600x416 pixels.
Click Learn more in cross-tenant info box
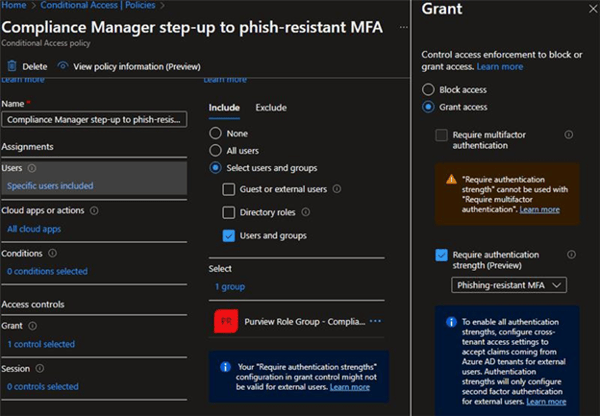(x=546, y=401)
